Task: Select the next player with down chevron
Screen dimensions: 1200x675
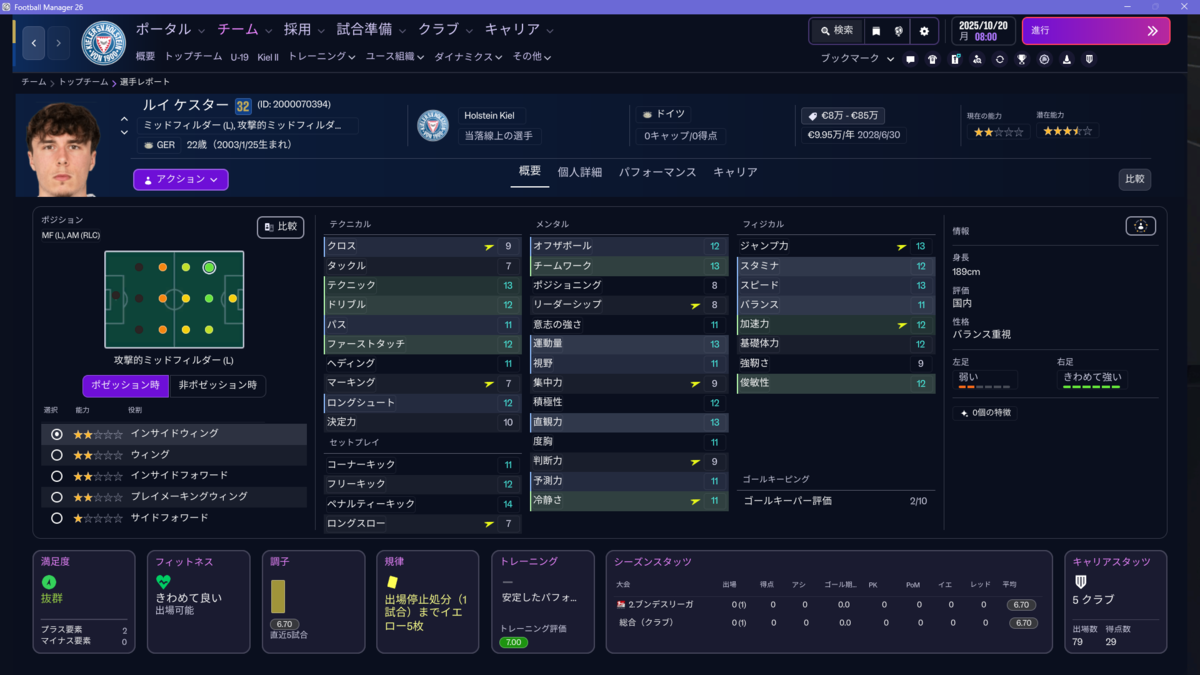Action: coord(124,132)
